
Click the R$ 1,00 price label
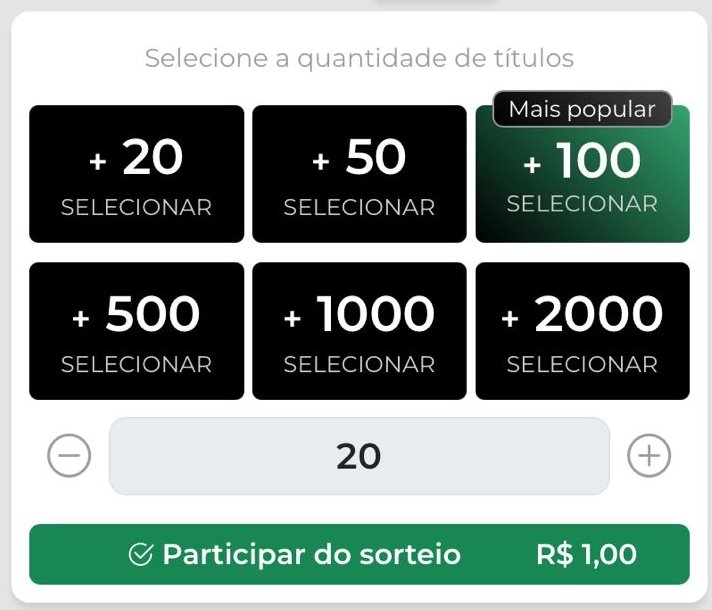[x=586, y=555]
